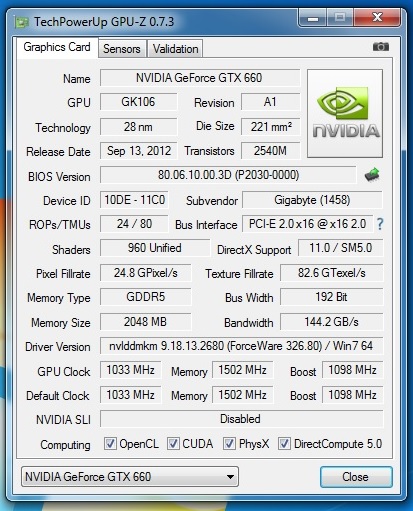The image size is (413, 511).
Task: Click the window X close button
Action: click(377, 17)
